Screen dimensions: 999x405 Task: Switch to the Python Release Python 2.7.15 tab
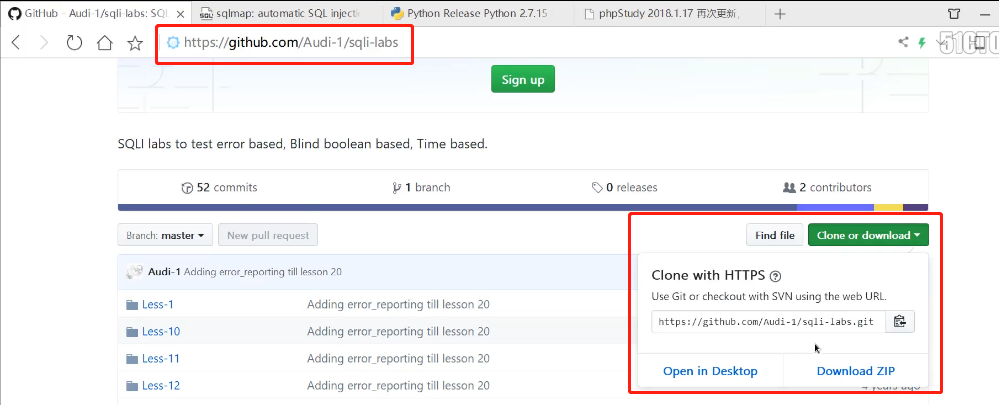(478, 13)
